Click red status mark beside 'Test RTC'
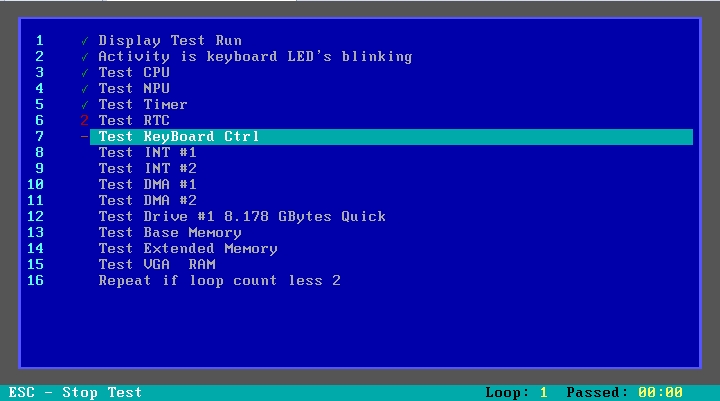This screenshot has height=401, width=720. coord(84,120)
